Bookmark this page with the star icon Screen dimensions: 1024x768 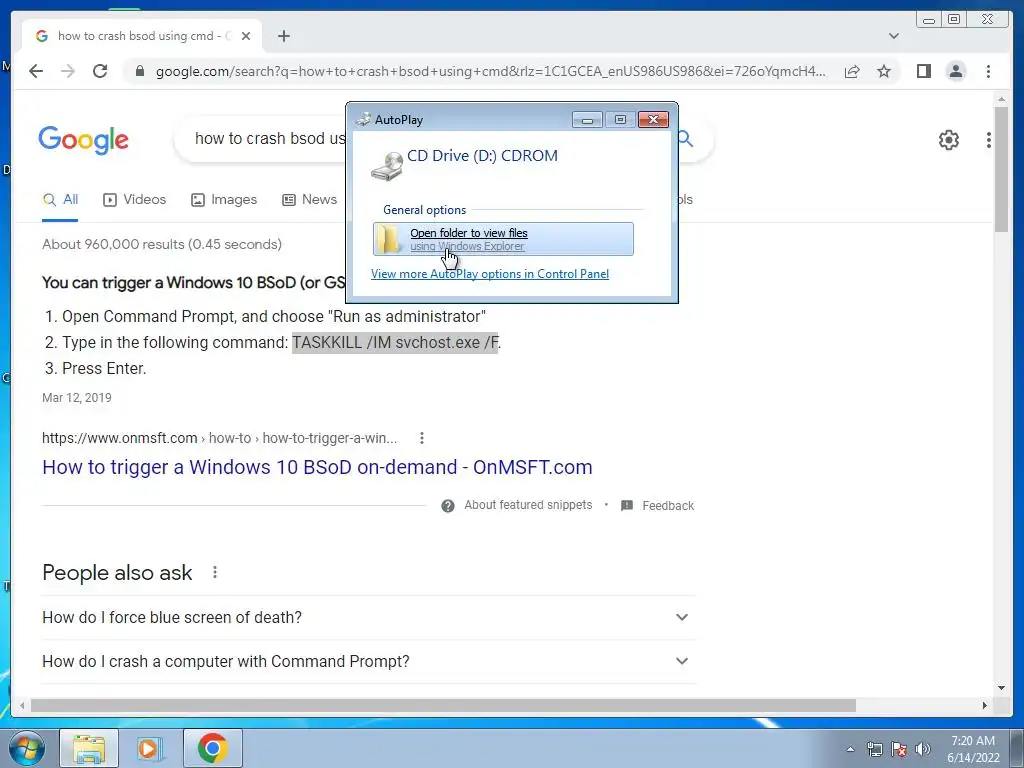pos(884,71)
